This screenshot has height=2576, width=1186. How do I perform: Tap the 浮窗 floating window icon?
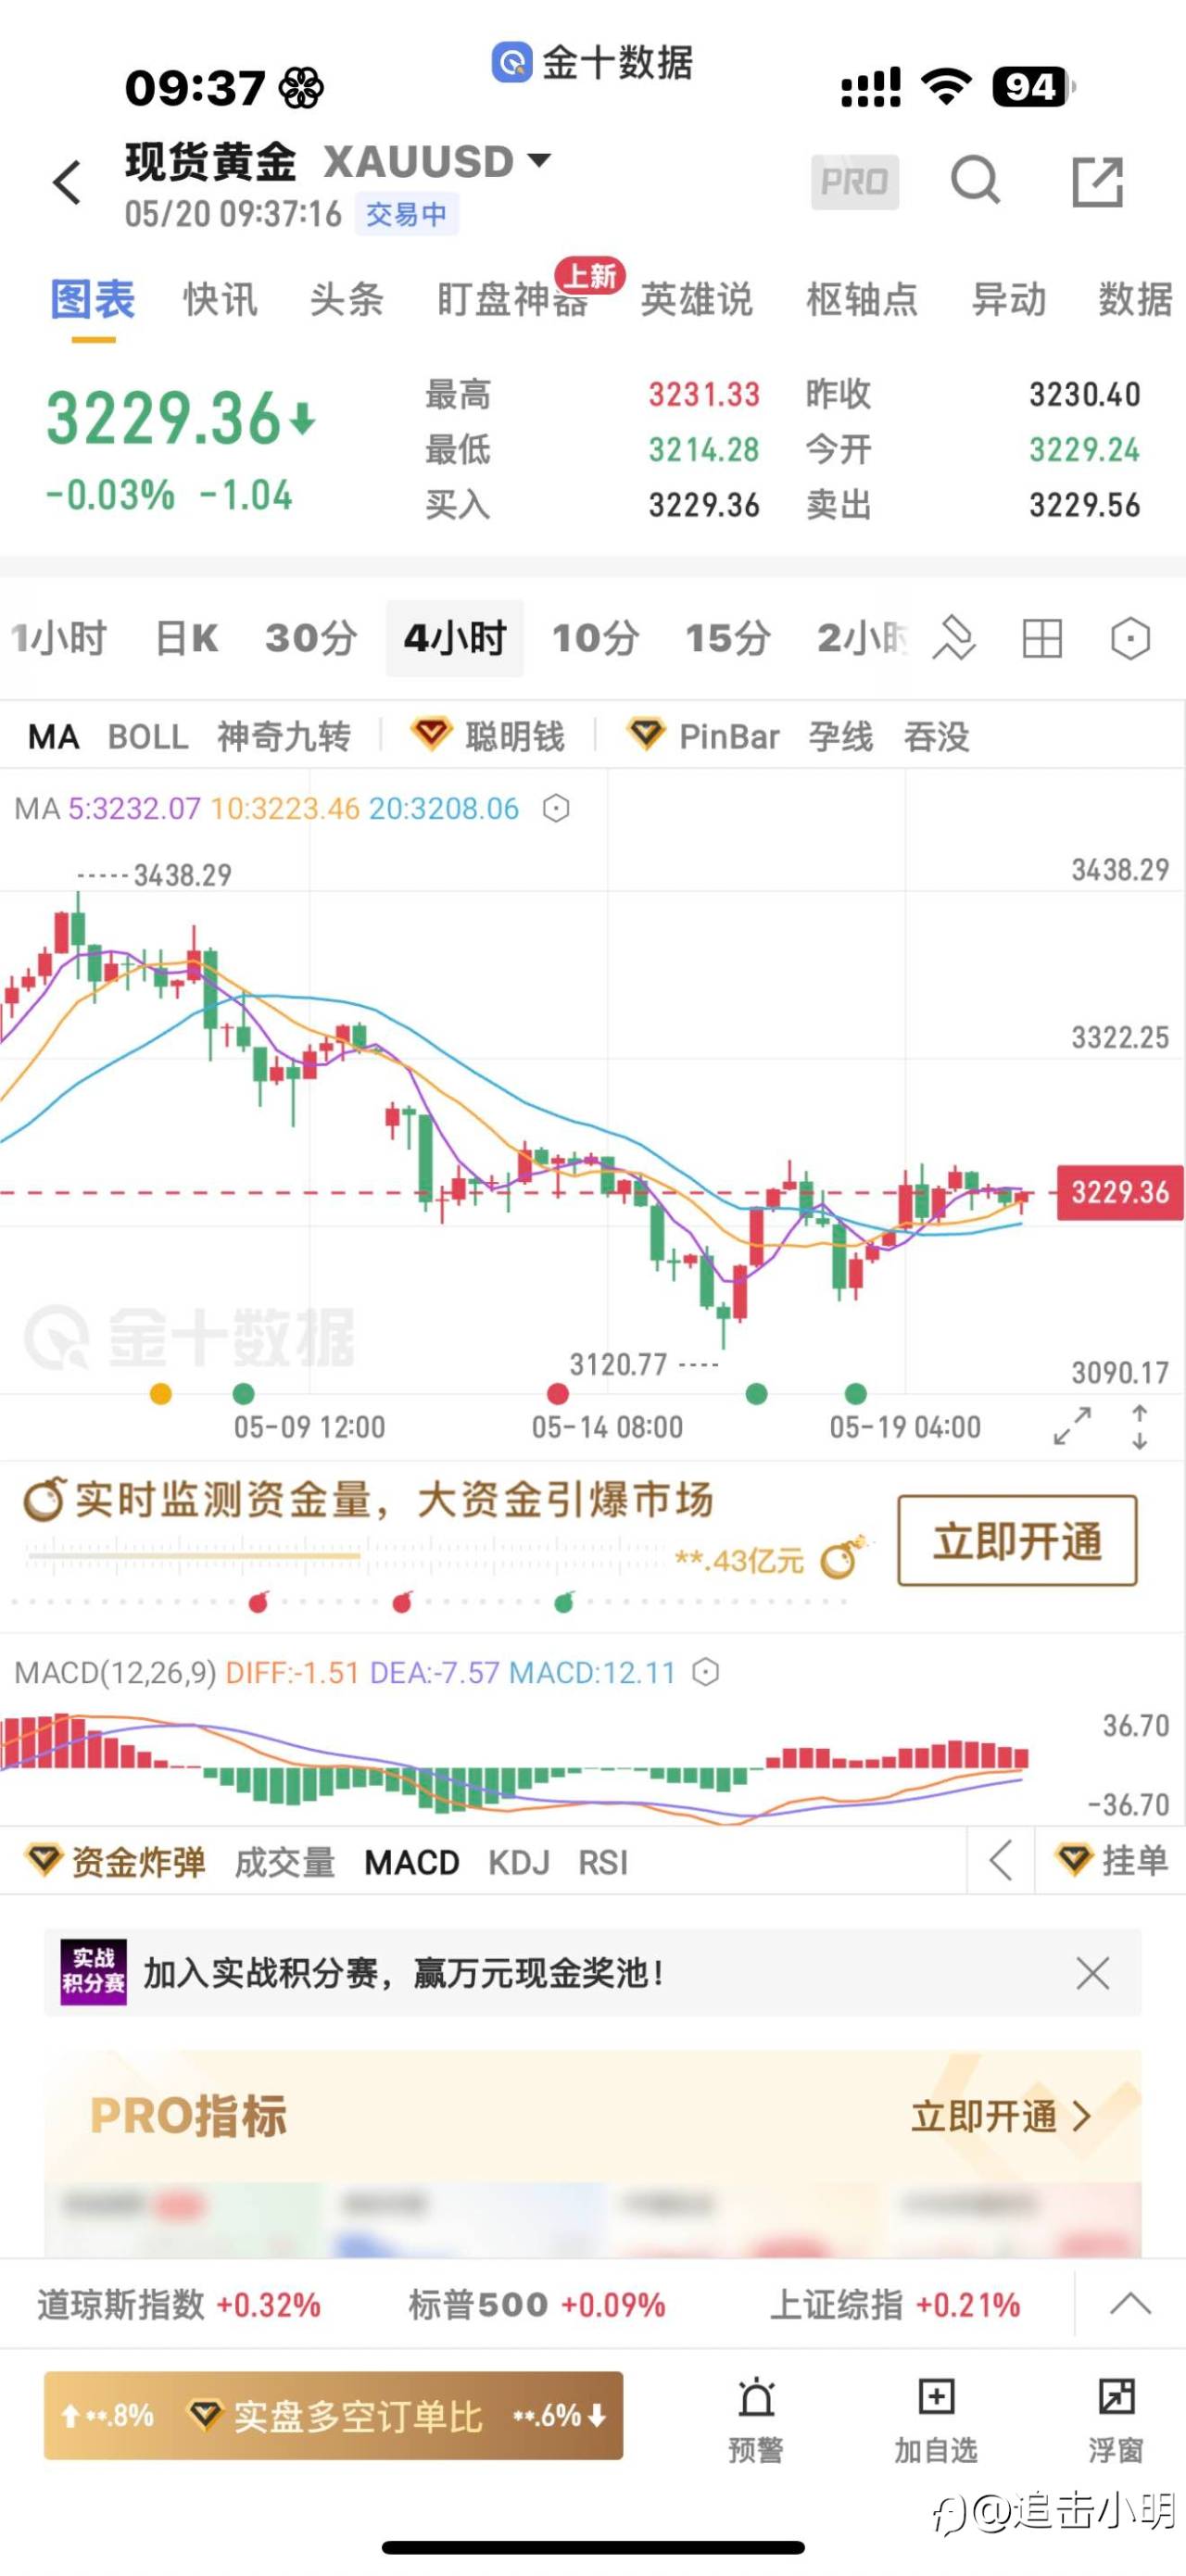pyautogui.click(x=1116, y=2419)
